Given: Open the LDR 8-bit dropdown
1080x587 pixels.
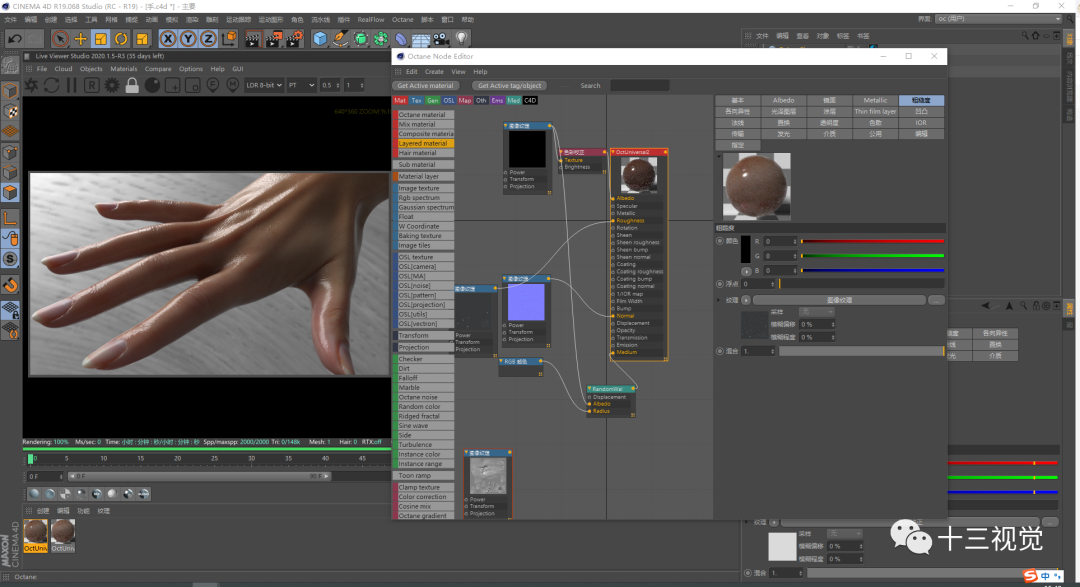Looking at the screenshot, I should tap(264, 85).
